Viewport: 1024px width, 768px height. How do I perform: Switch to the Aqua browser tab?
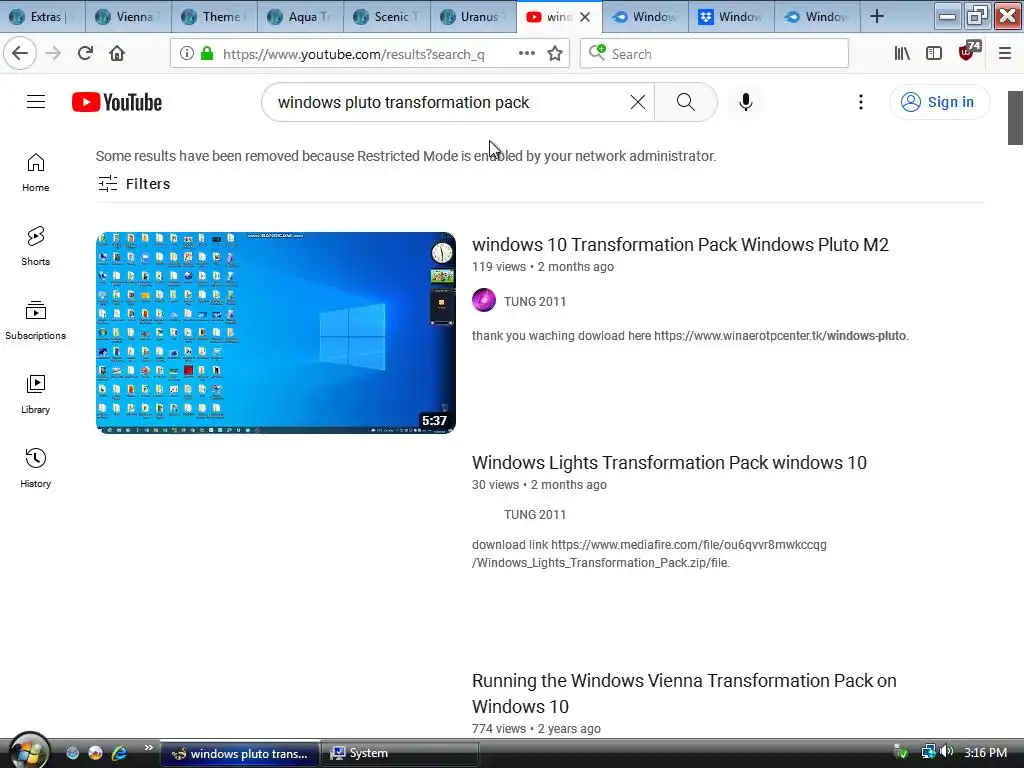point(301,17)
